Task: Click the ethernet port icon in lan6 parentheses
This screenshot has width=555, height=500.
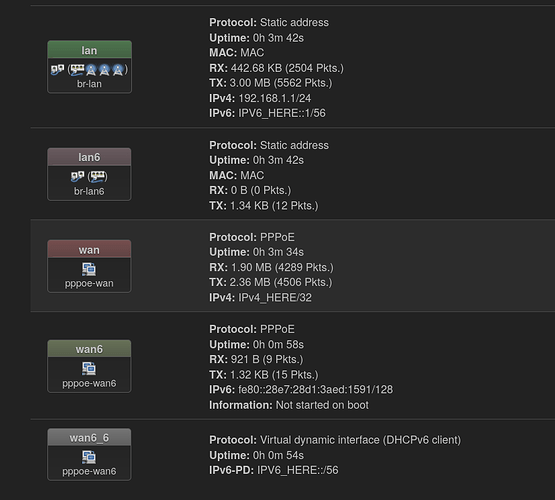Action: pos(98,176)
